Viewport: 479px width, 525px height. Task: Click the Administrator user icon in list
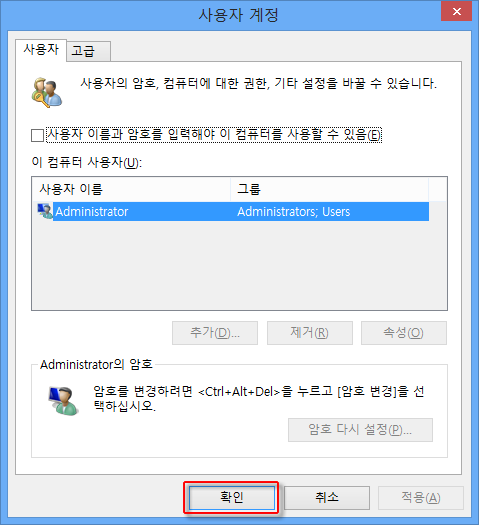pyautogui.click(x=45, y=211)
